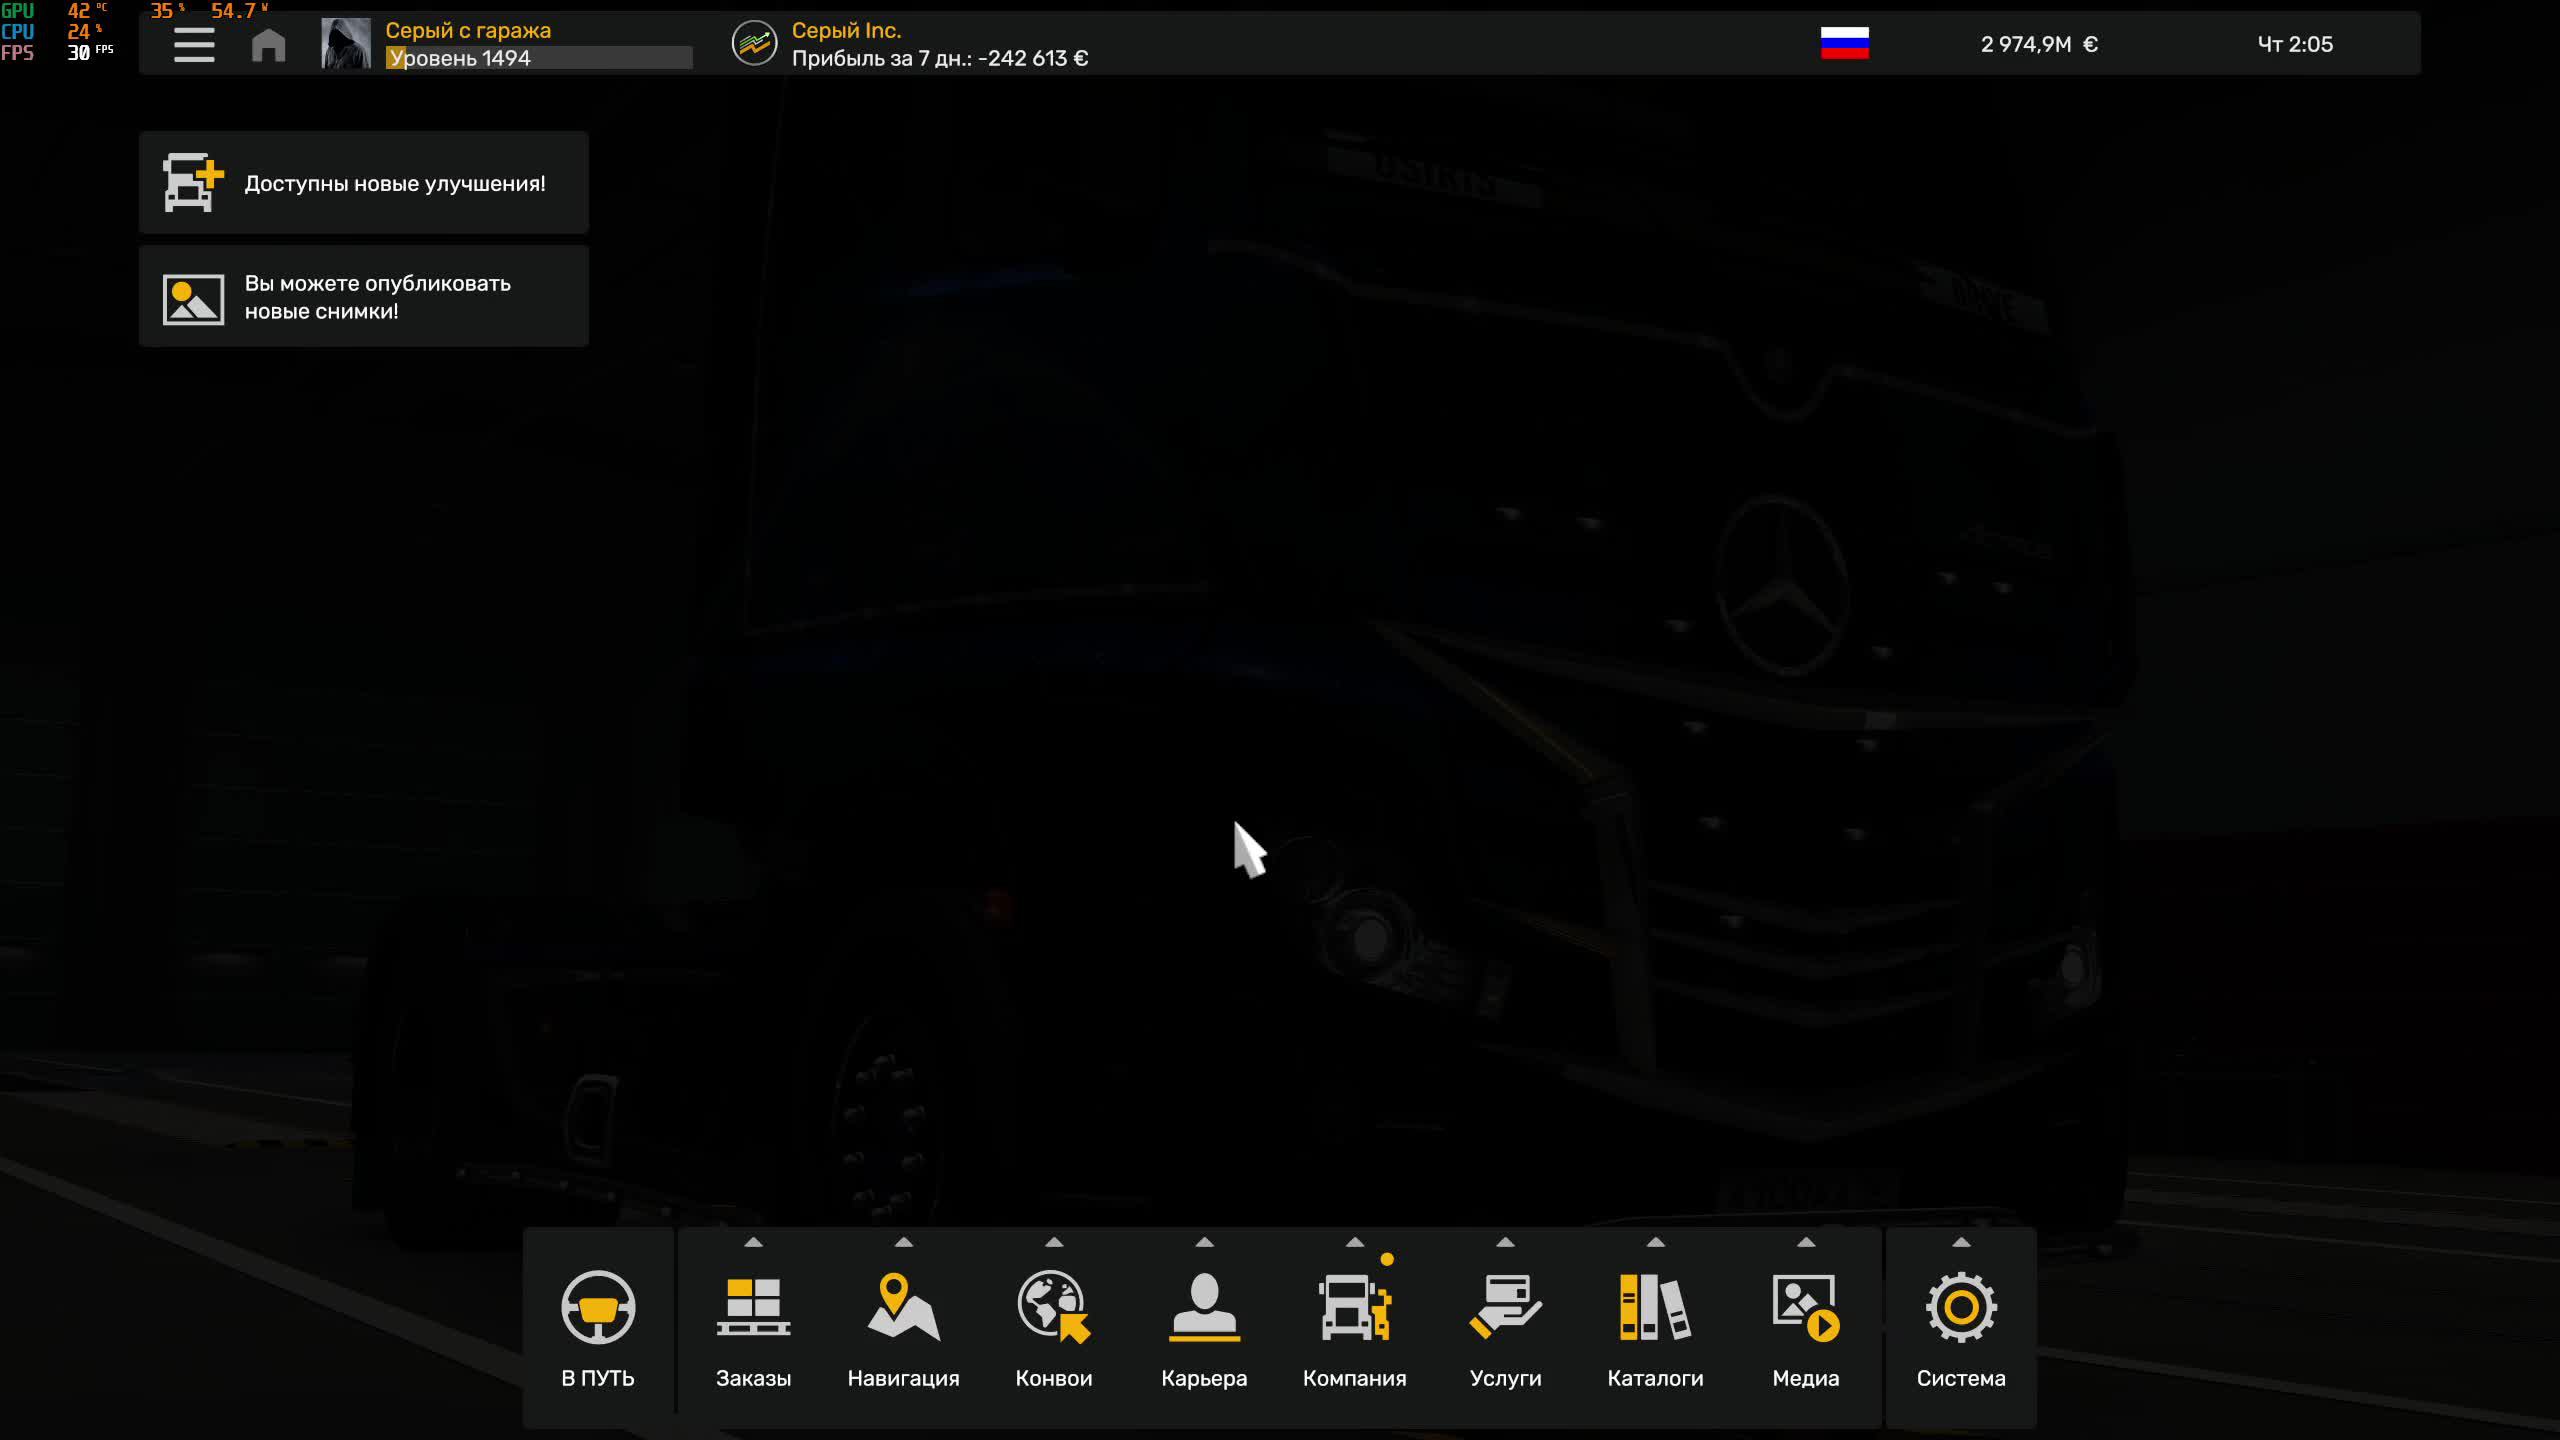Open the Доступны новые улучшения notification
Image resolution: width=2560 pixels, height=1440 pixels.
(364, 183)
